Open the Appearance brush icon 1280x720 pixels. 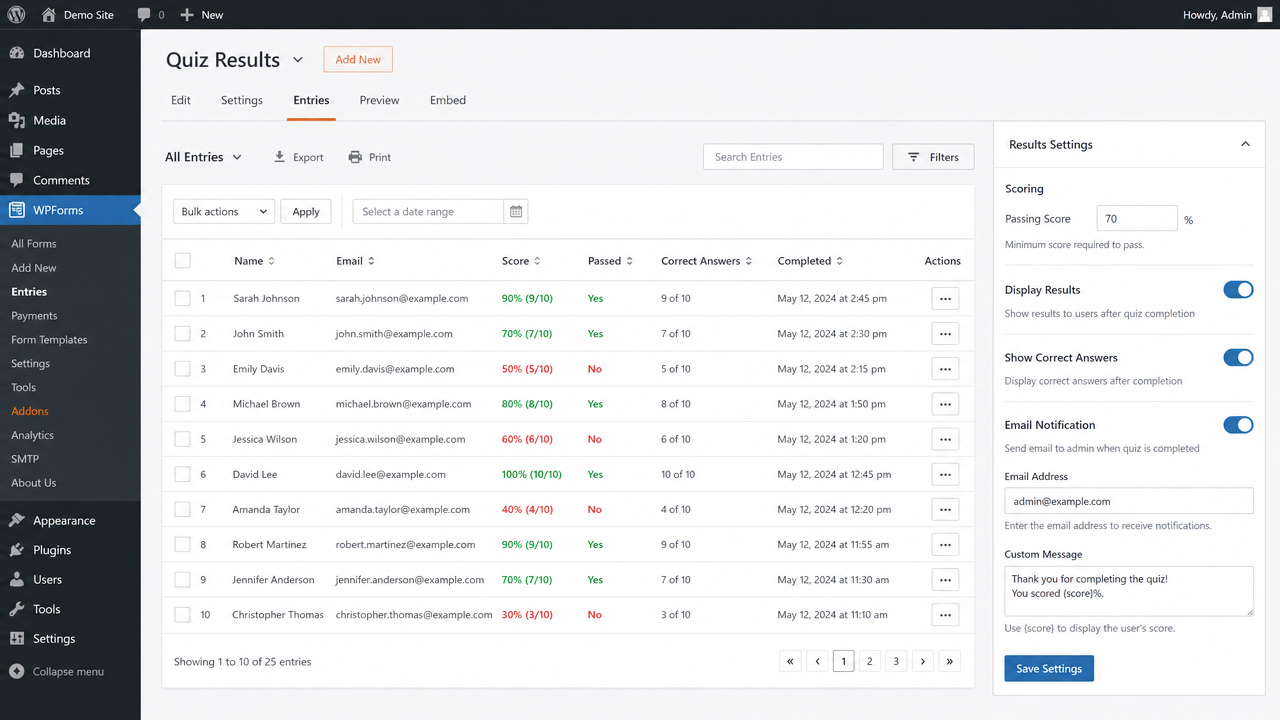pyautogui.click(x=17, y=520)
